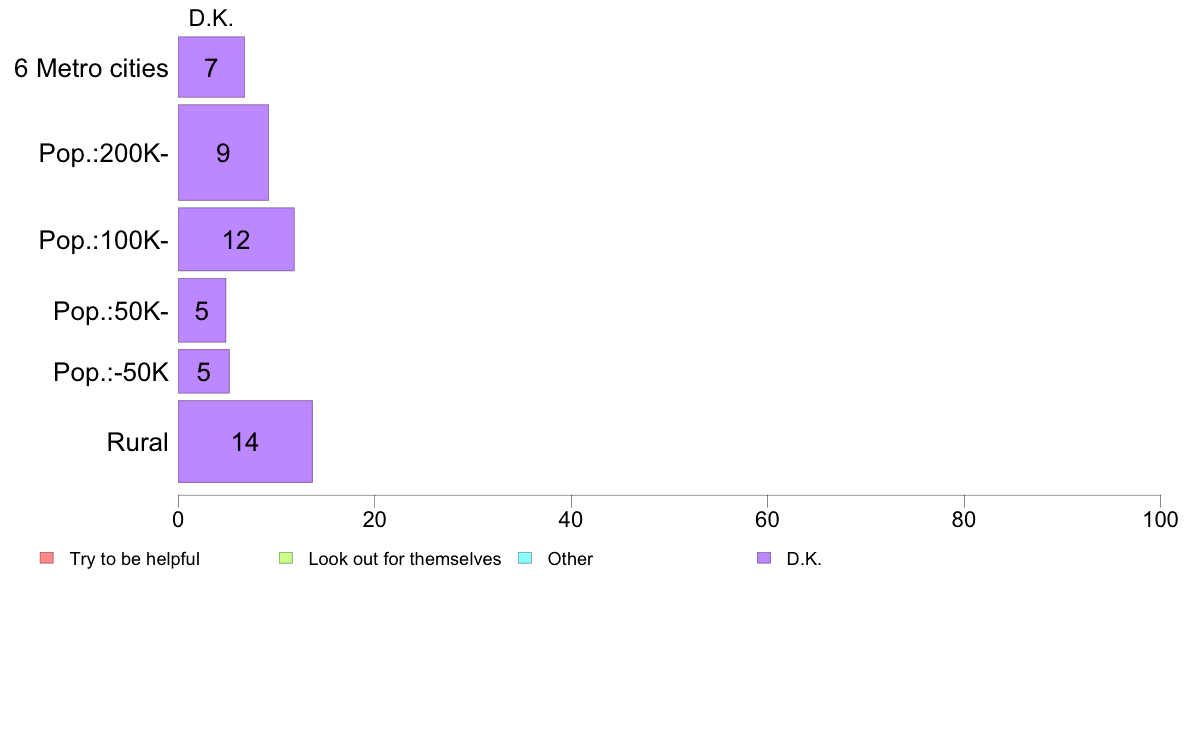The height and width of the screenshot is (736, 1188).
Task: Select the Pop.:50K- bar showing 5
Action: (202, 310)
